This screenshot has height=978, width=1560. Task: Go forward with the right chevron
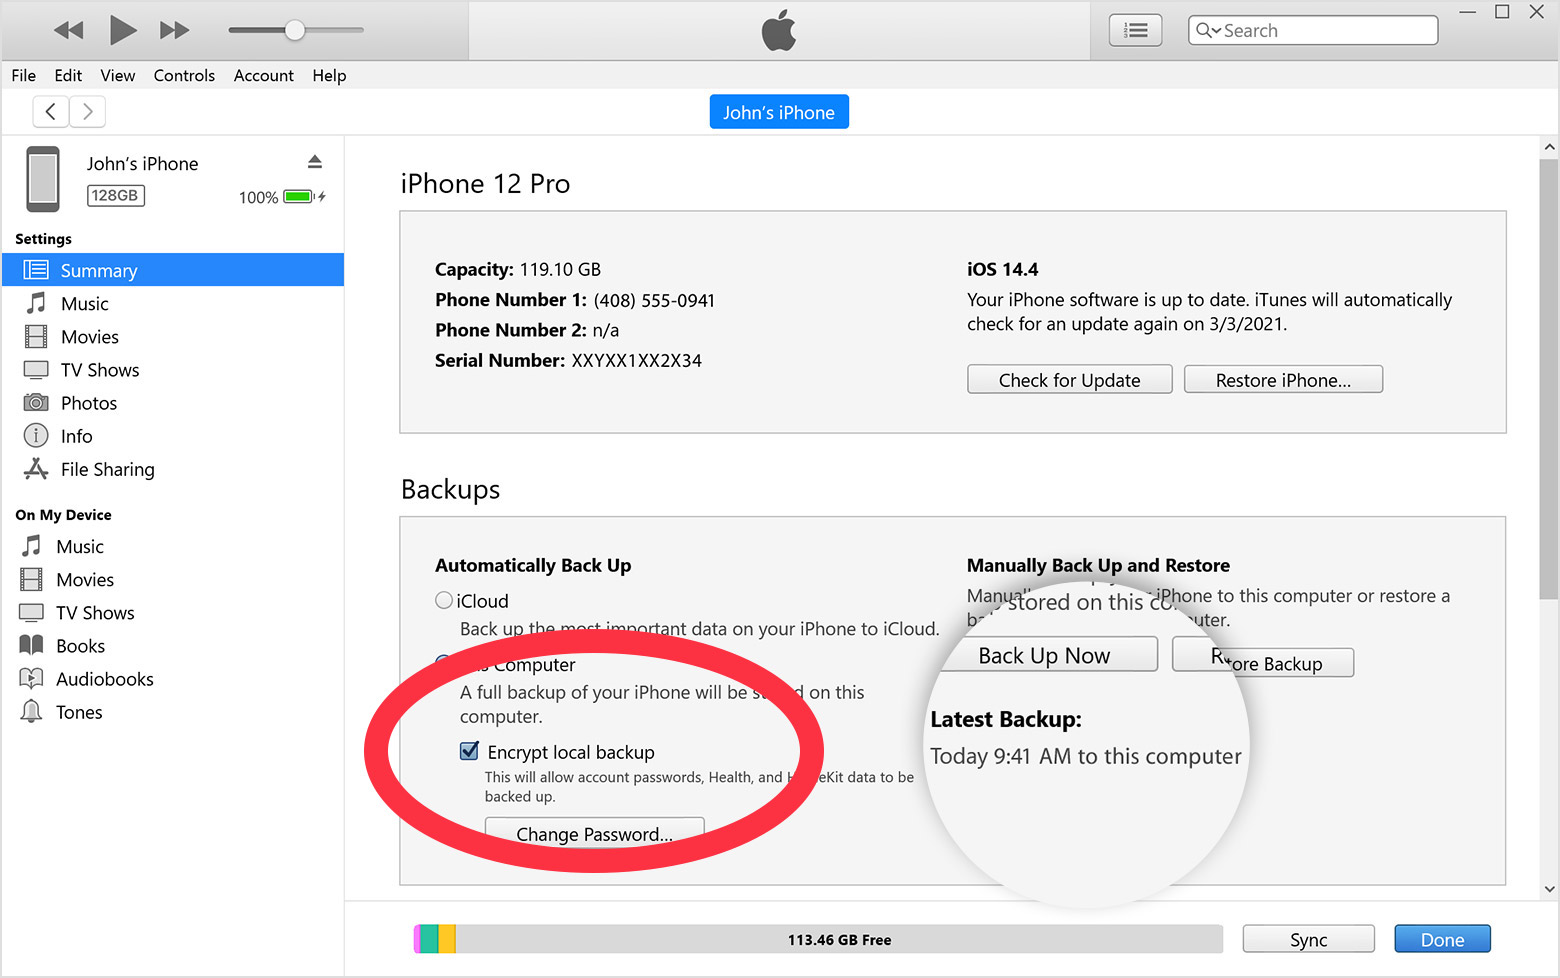tap(87, 111)
